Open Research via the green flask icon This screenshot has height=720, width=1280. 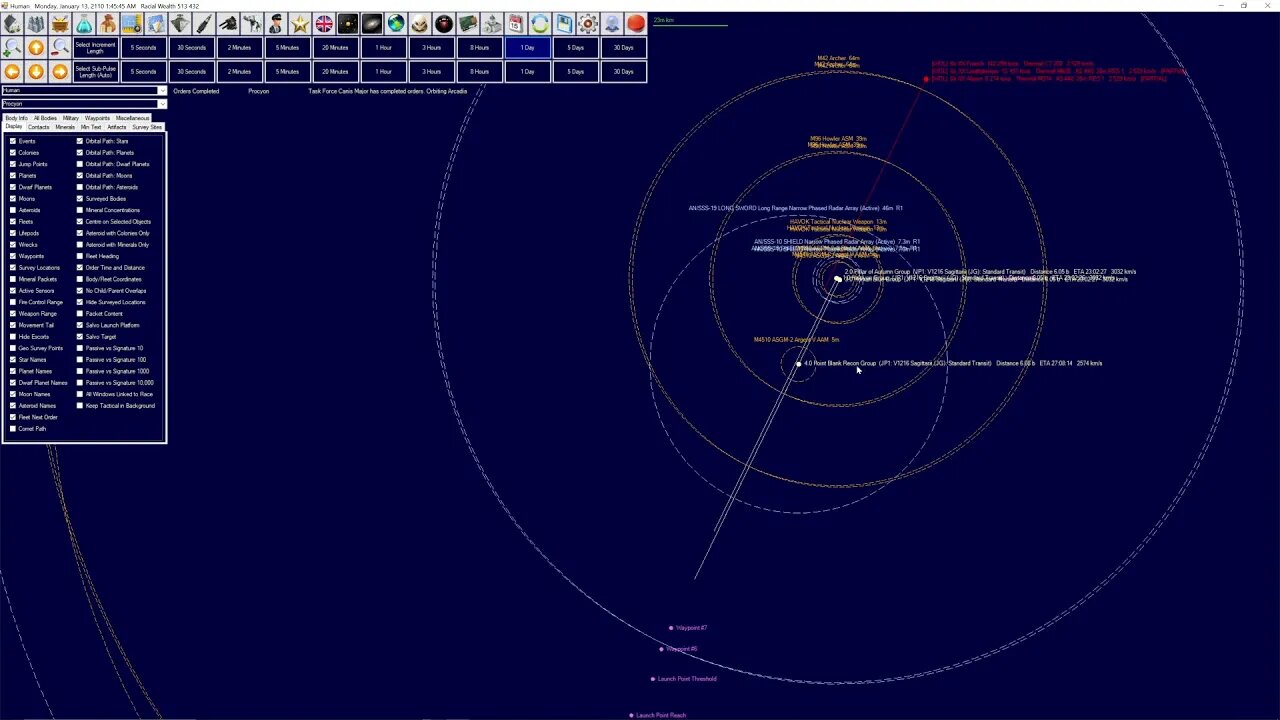tap(84, 23)
